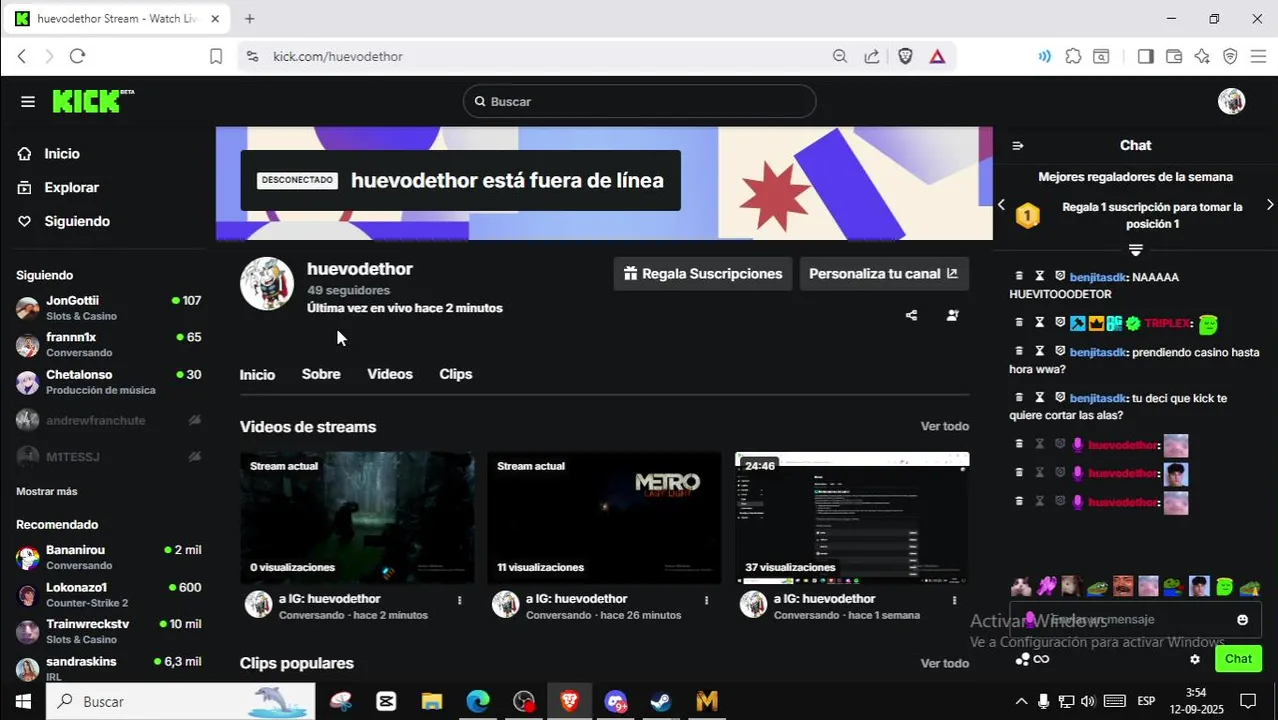Open Bananirou recommended channel
This screenshot has width=1278, height=720.
pos(108,557)
